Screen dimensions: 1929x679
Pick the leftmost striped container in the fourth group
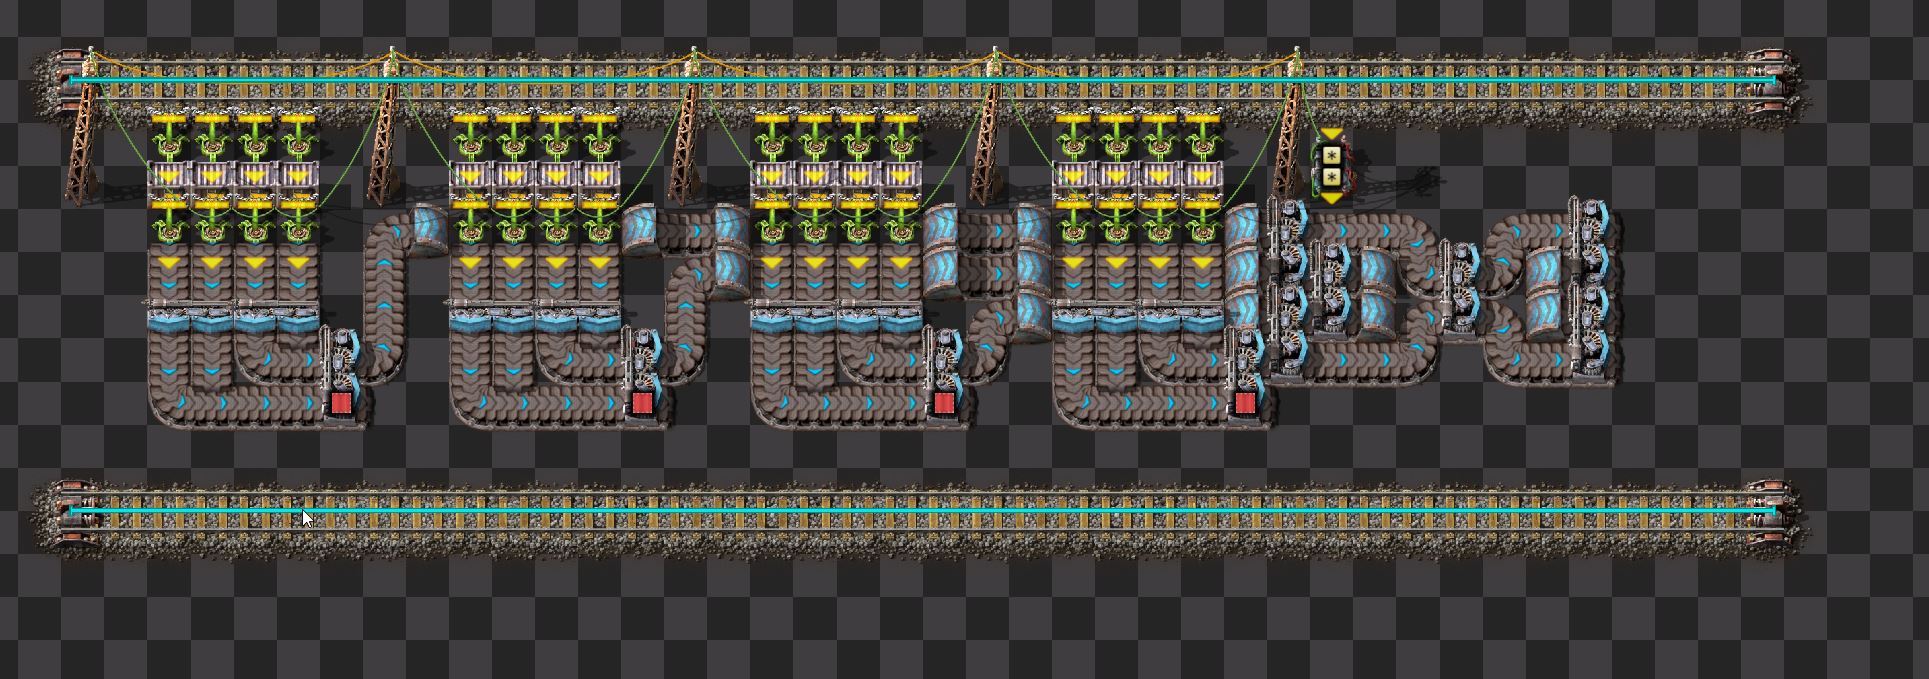(x=1074, y=178)
